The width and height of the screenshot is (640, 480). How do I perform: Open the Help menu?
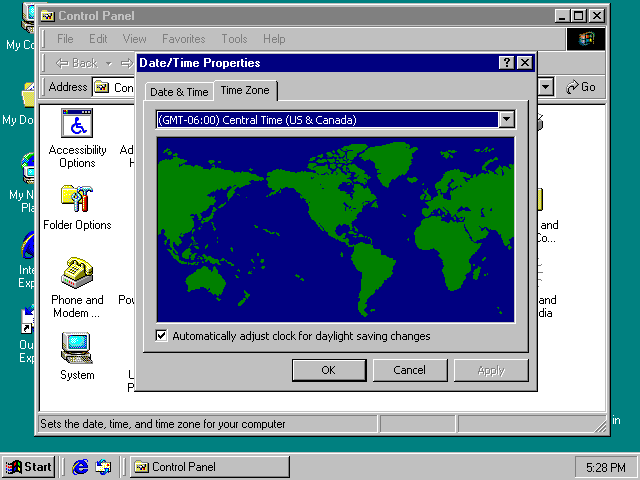(x=274, y=39)
